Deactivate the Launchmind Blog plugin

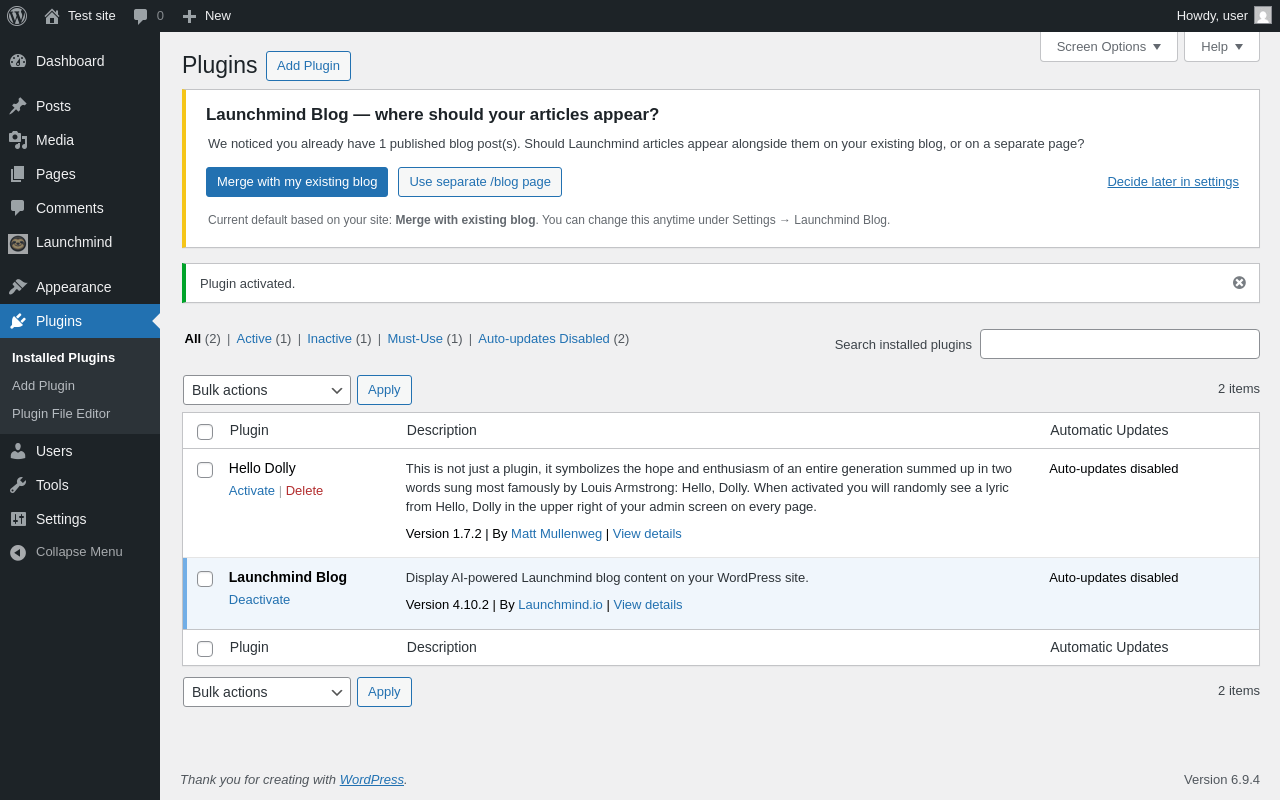point(259,600)
